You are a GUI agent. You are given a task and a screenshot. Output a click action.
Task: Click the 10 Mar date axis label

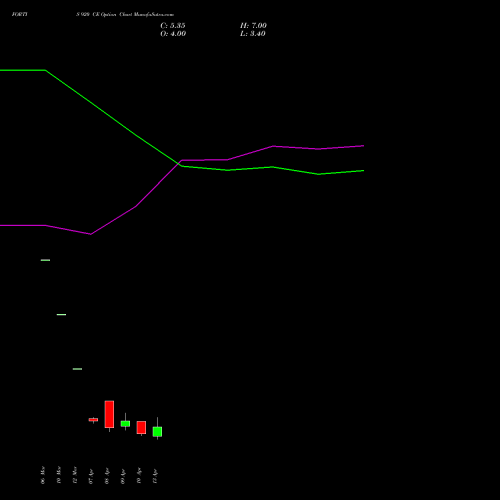click(59, 475)
